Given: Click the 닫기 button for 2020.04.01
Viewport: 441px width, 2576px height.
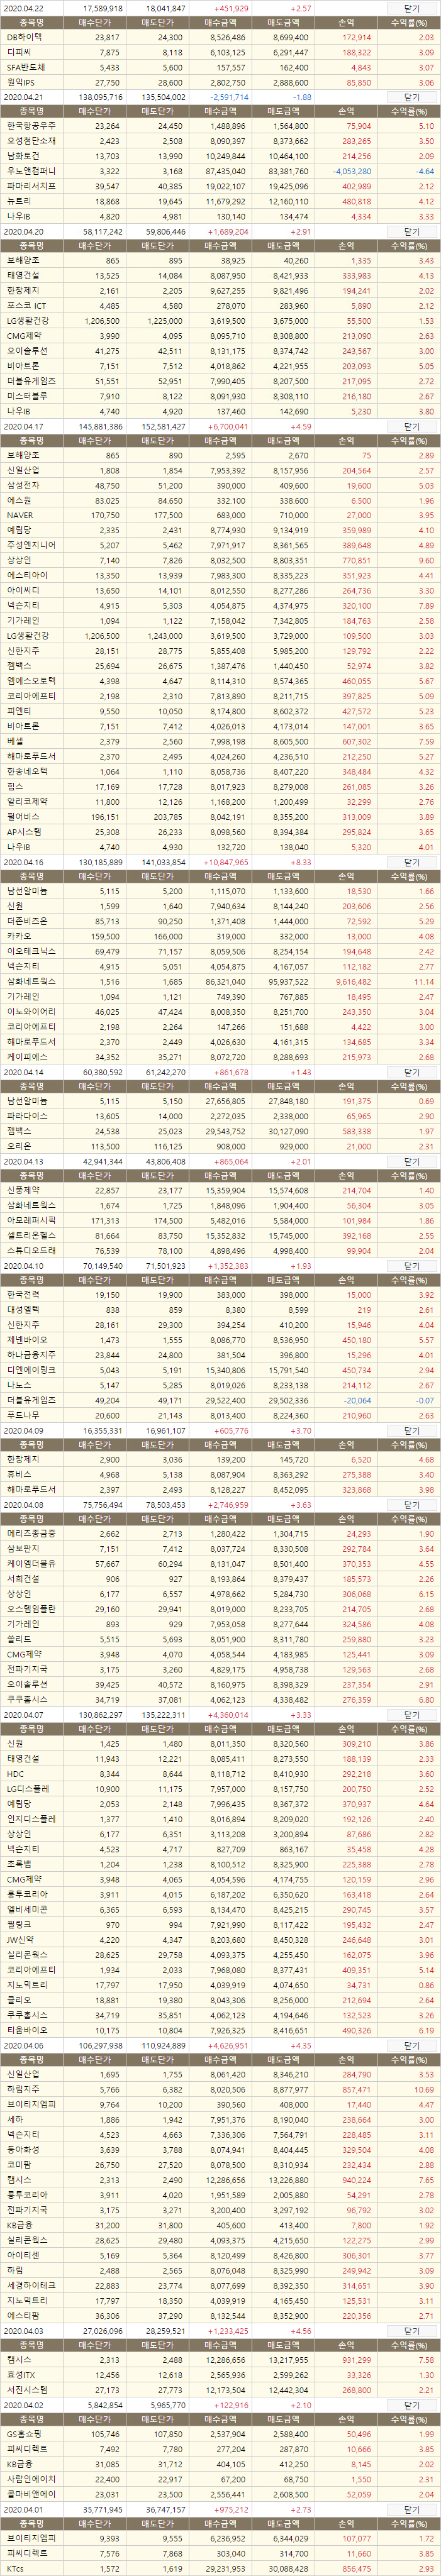Looking at the screenshot, I should 411,2511.
